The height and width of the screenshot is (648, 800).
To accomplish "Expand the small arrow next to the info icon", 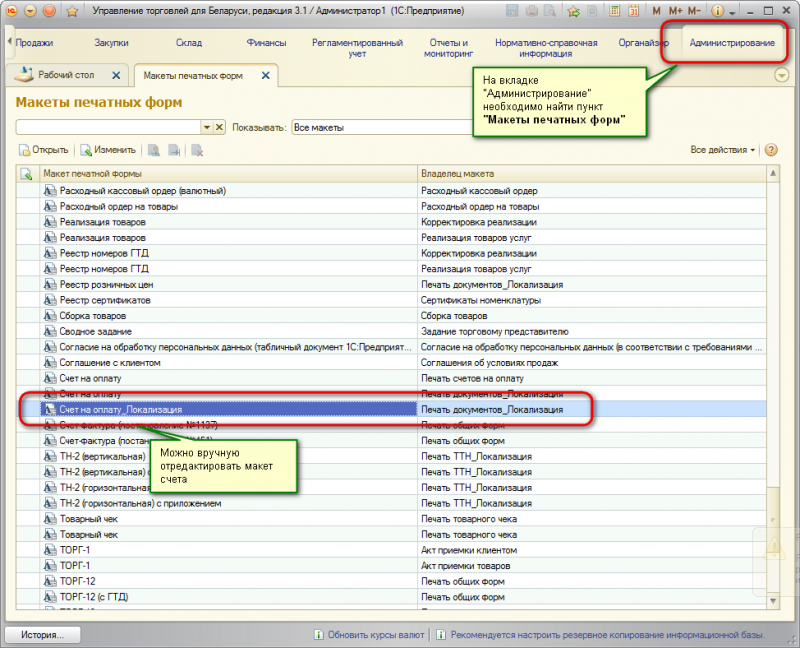I will pyautogui.click(x=732, y=12).
